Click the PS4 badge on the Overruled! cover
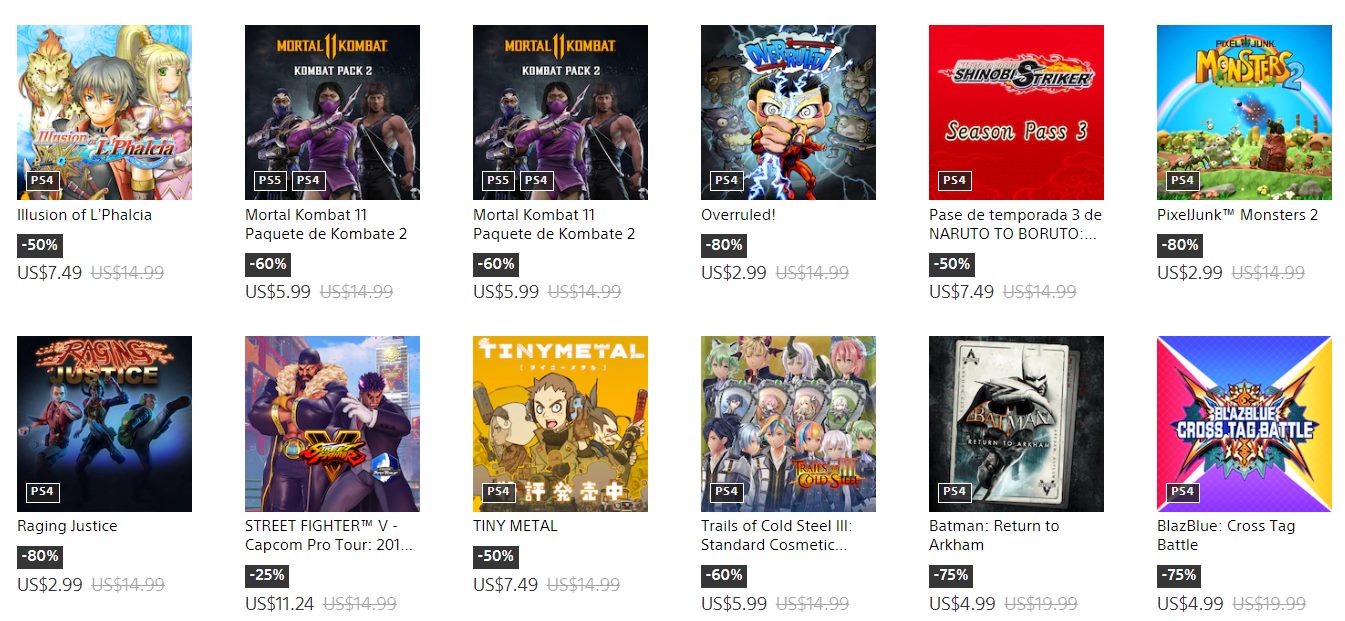The width and height of the screenshot is (1345, 621). tap(726, 181)
